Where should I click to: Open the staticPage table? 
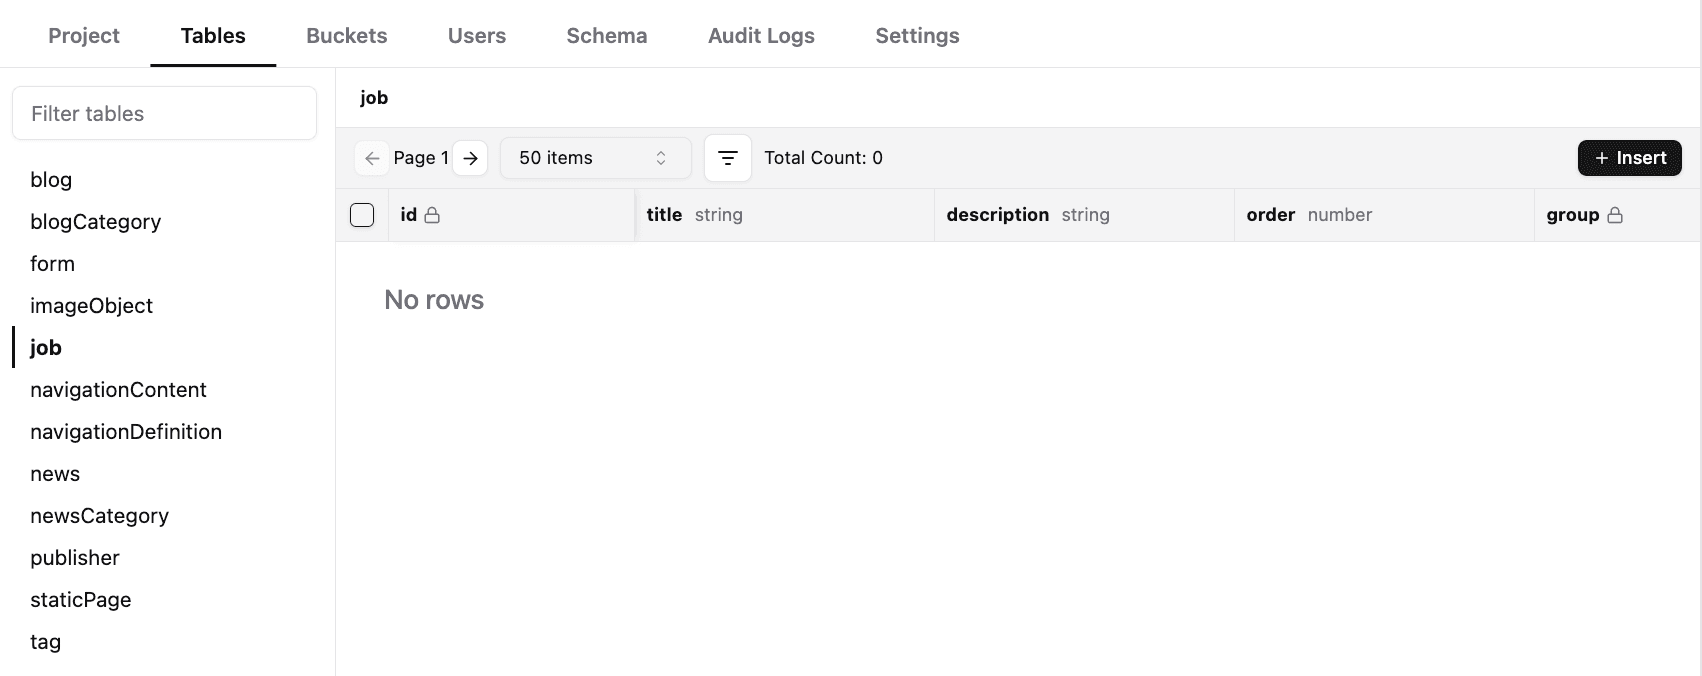coord(80,600)
